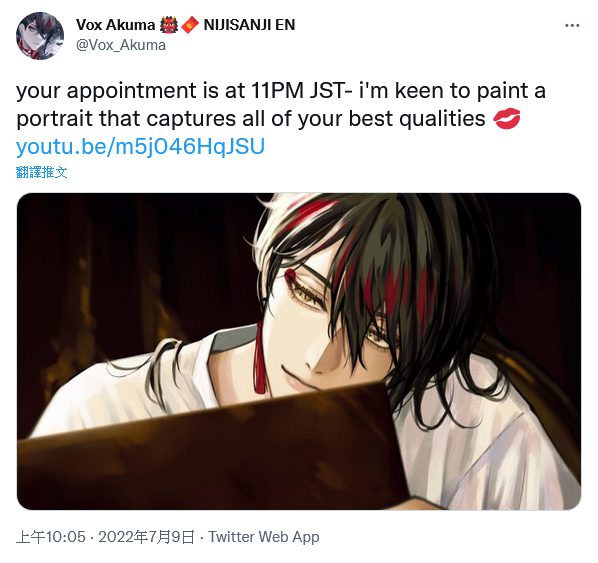Open the @Vox_Akuma handle
The width and height of the screenshot is (598, 563).
(x=121, y=45)
